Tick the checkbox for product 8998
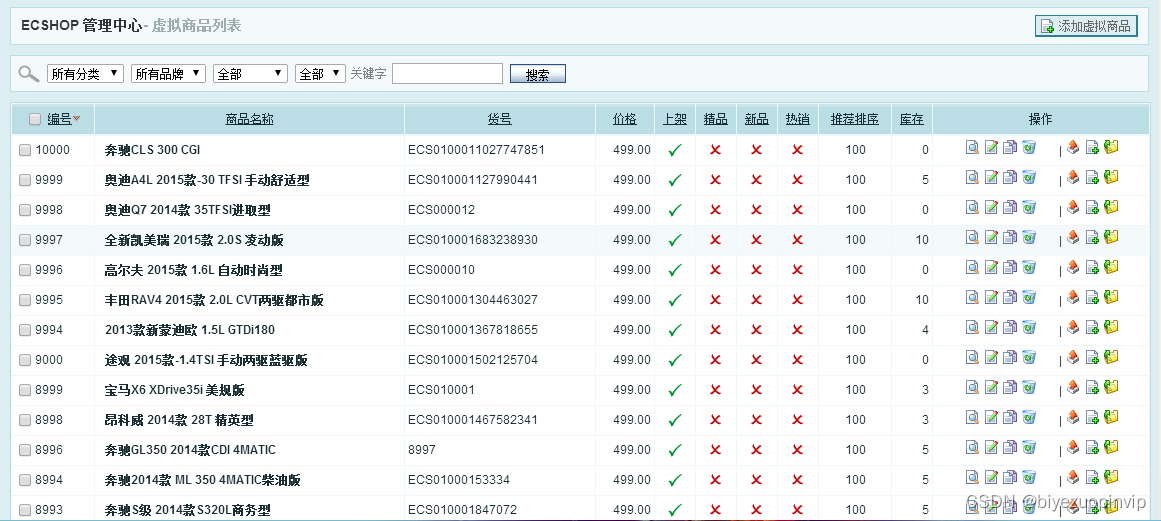 (25, 420)
